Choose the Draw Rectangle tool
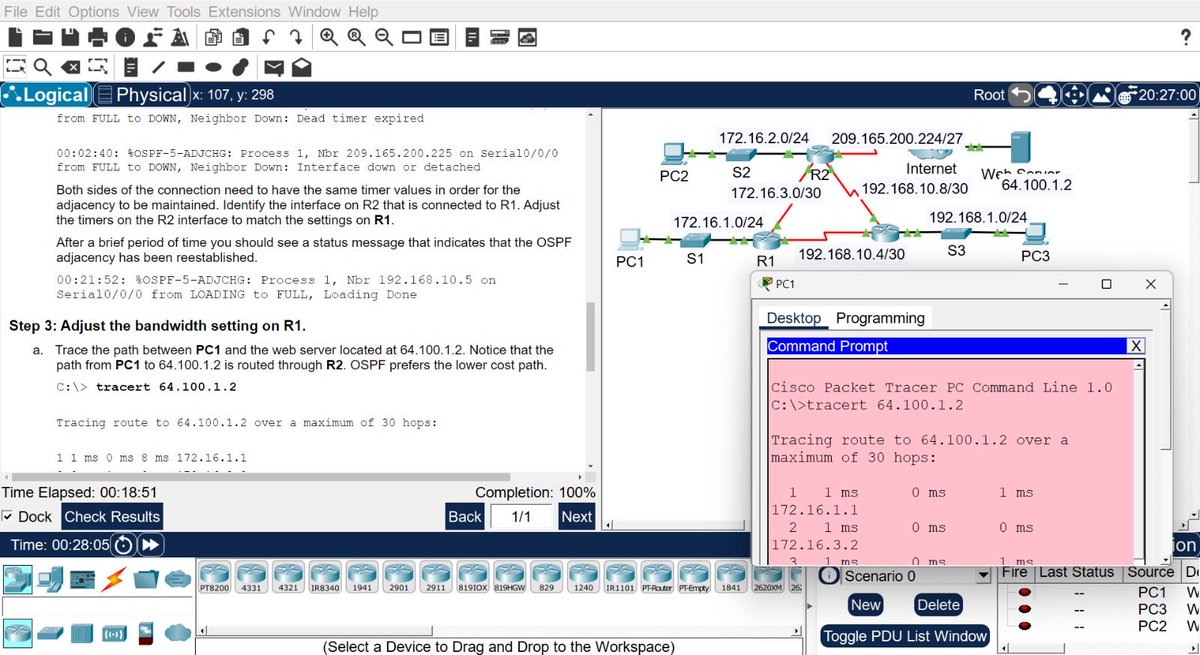The image size is (1200, 655). point(185,67)
